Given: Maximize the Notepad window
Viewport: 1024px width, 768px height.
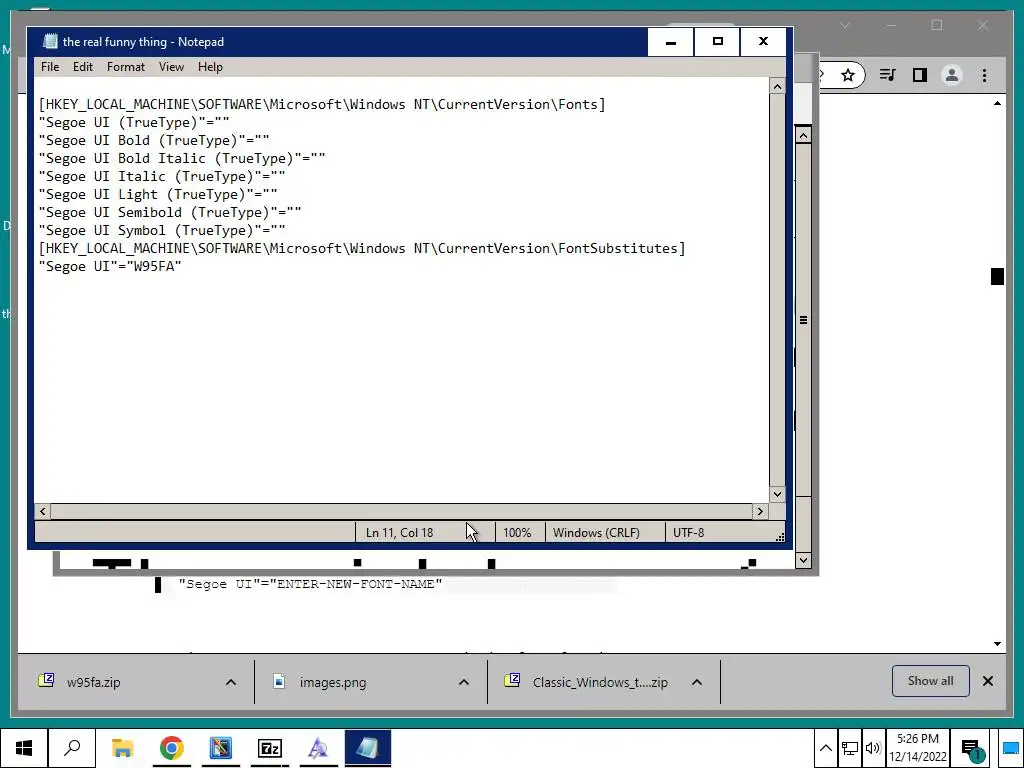Looking at the screenshot, I should (x=717, y=42).
